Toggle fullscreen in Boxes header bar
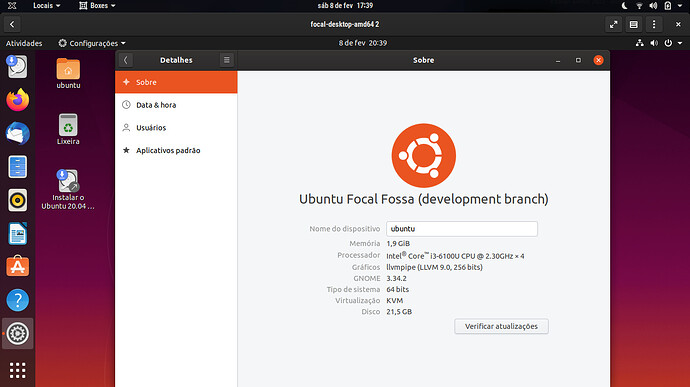Viewport: 690px width, 387px height. pos(613,24)
